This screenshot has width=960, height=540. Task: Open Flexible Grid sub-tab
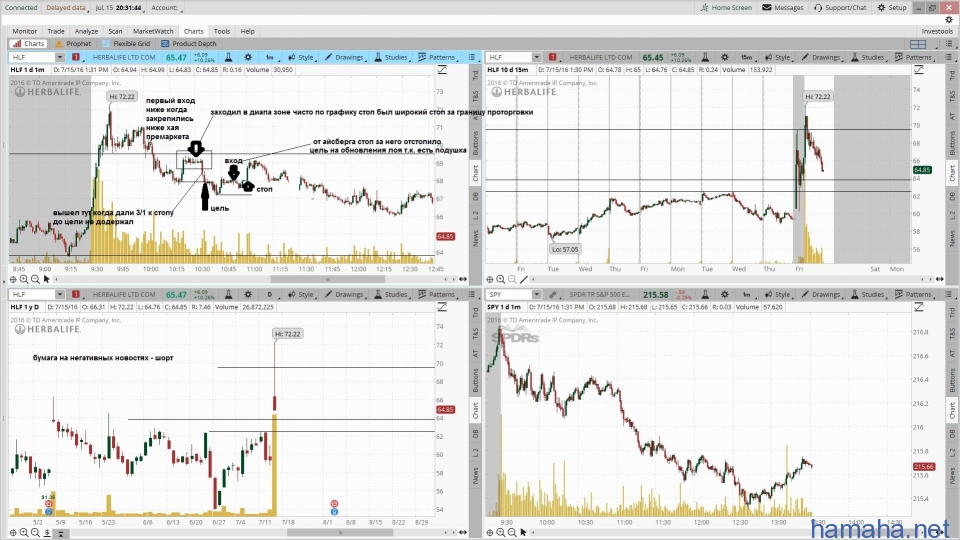(x=126, y=43)
